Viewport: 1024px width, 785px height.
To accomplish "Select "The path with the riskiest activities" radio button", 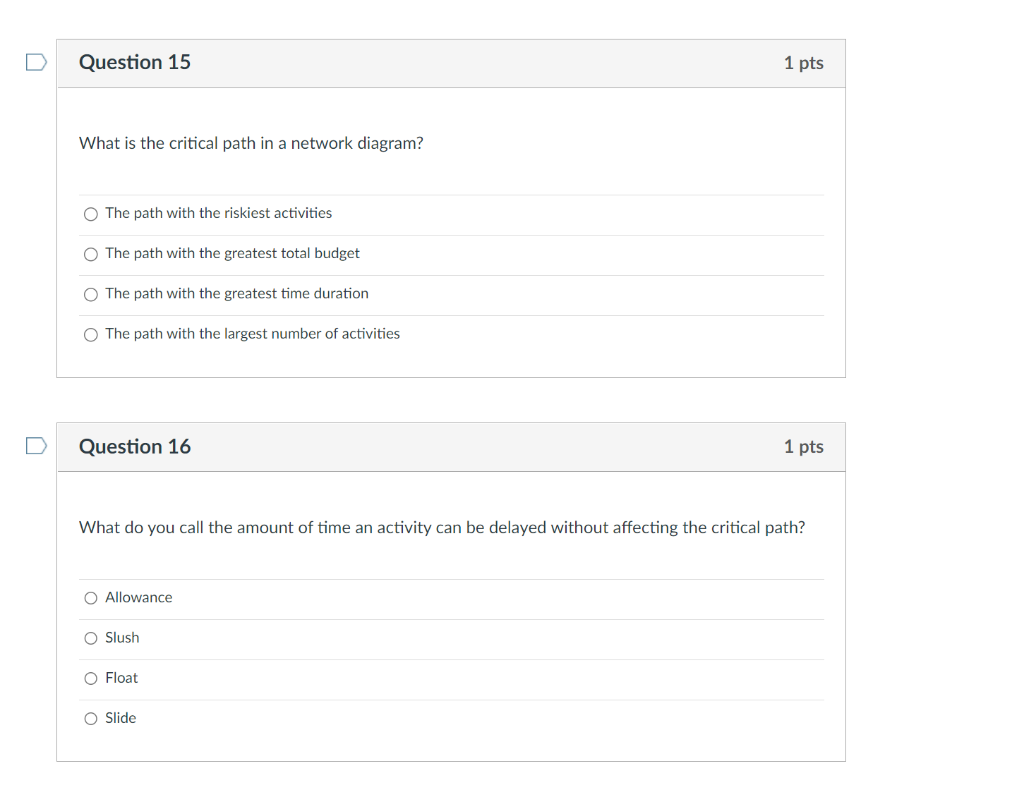I will tap(90, 213).
